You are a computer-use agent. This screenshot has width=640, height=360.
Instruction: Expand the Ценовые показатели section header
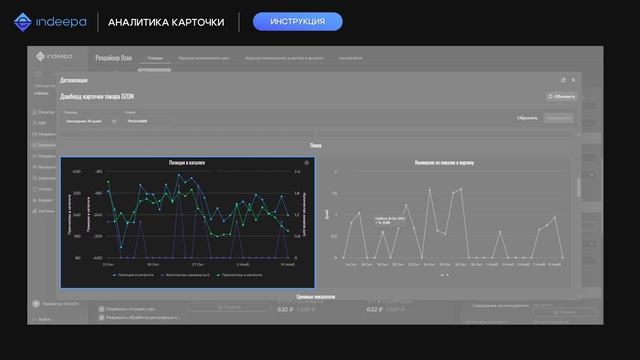click(316, 297)
